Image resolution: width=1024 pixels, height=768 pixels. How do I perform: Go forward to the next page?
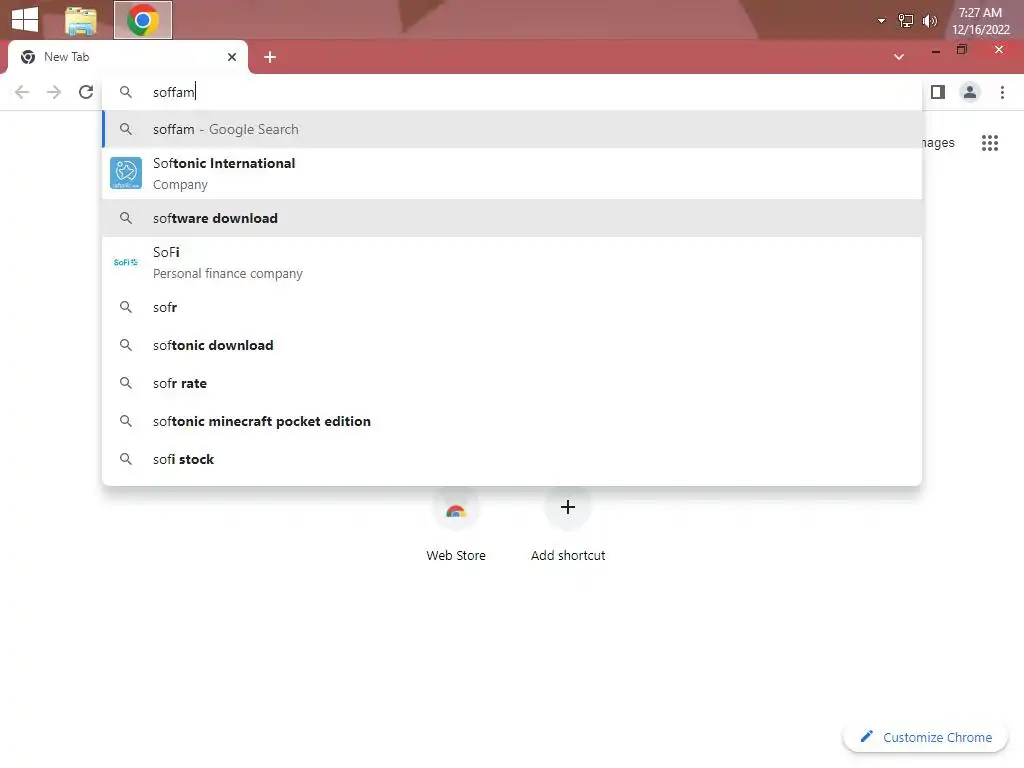pos(54,92)
